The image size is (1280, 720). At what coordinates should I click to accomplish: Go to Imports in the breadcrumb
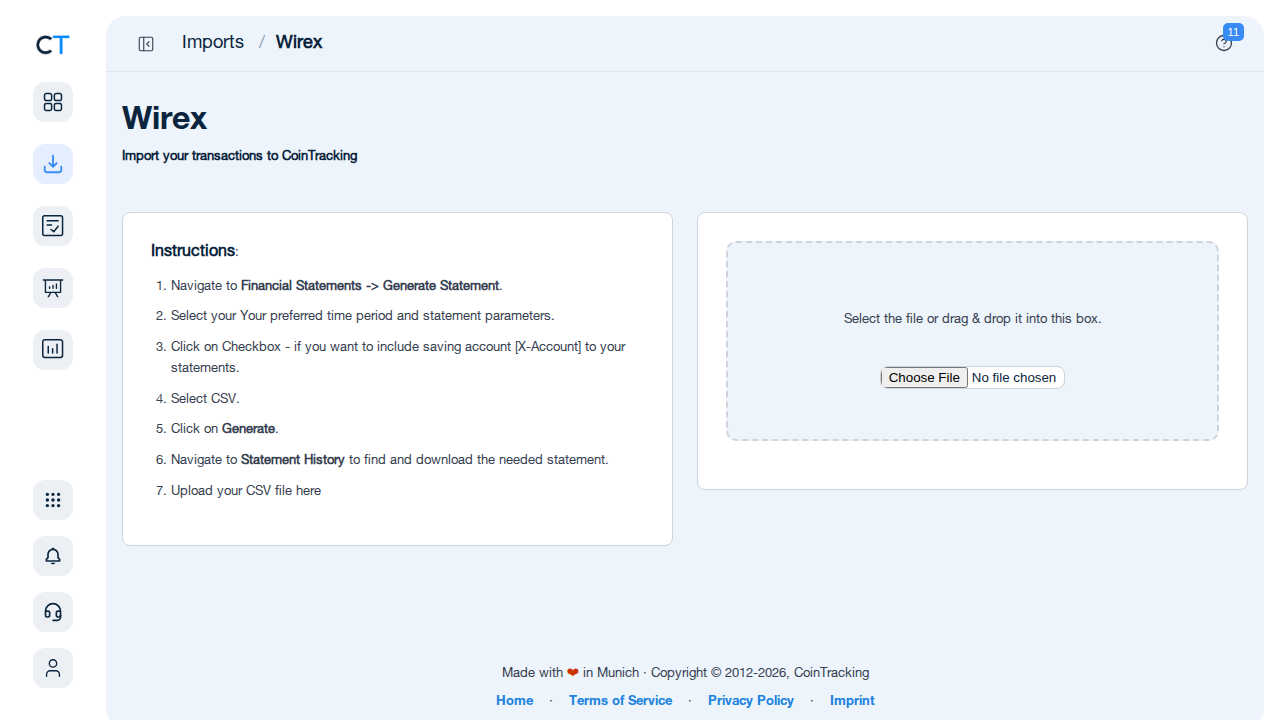[213, 42]
